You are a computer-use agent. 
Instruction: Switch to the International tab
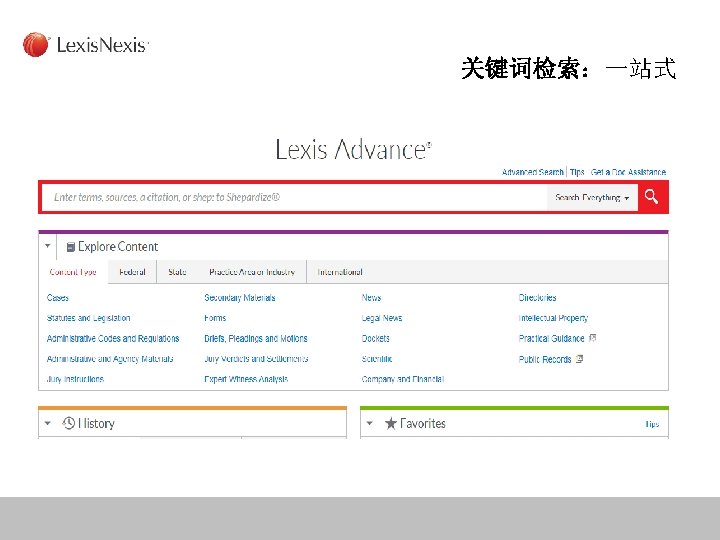(340, 272)
